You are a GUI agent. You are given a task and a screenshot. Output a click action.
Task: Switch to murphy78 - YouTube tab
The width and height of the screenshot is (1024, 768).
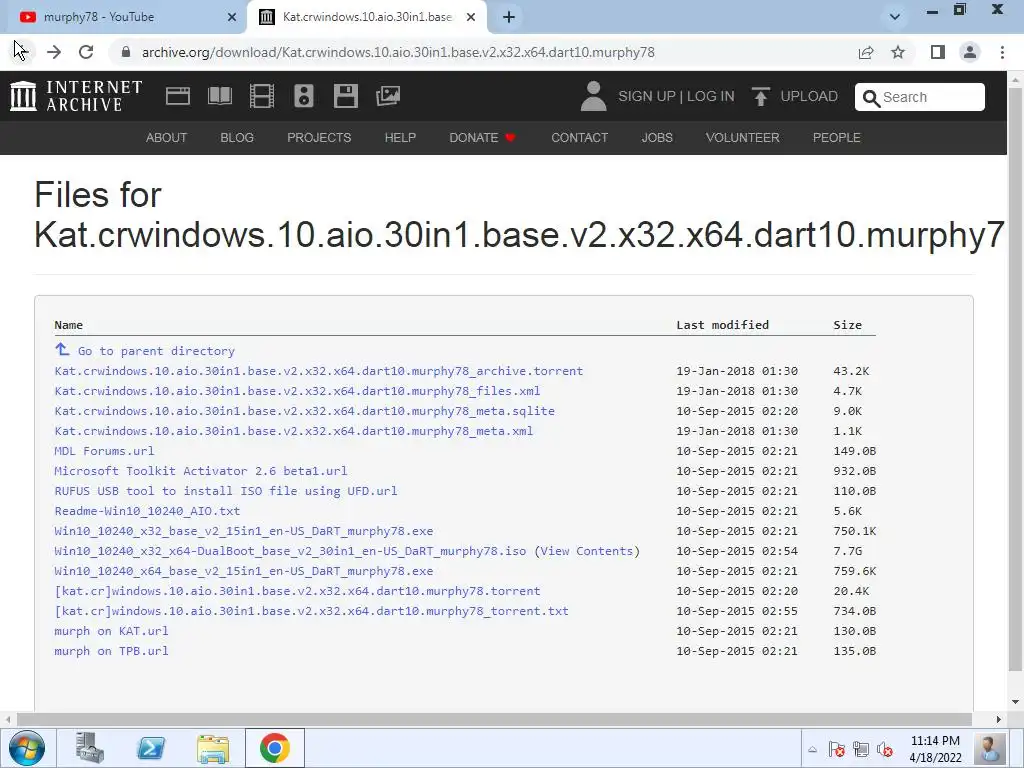(x=124, y=17)
